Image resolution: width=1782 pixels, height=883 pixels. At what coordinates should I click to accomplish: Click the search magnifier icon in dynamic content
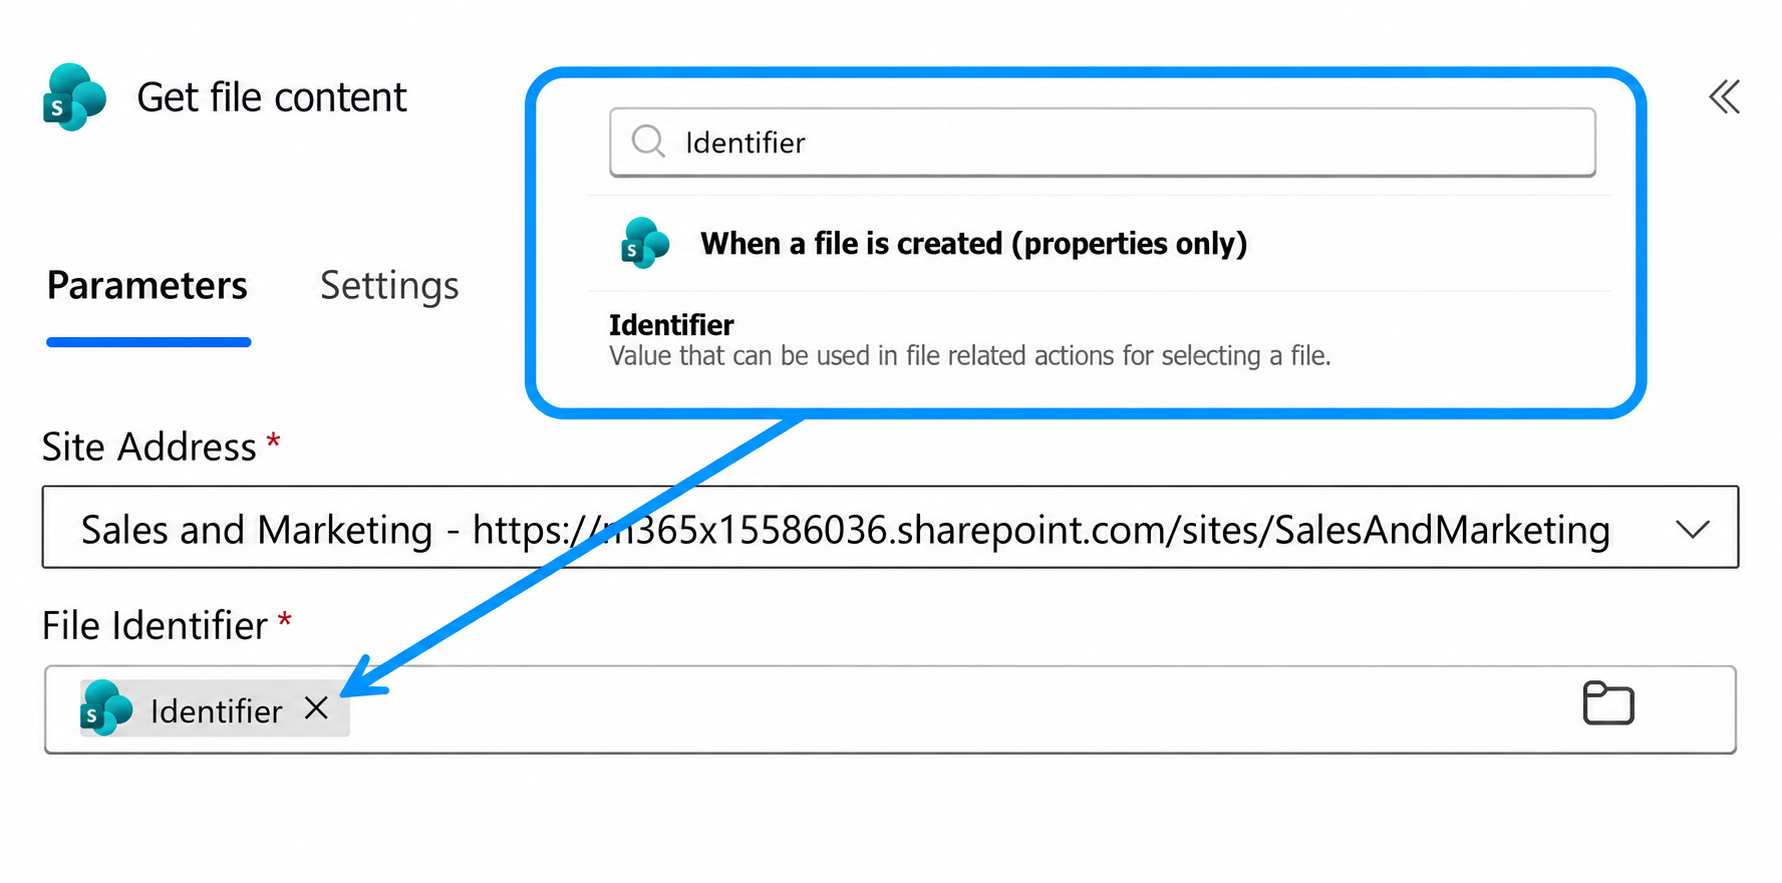pos(648,141)
